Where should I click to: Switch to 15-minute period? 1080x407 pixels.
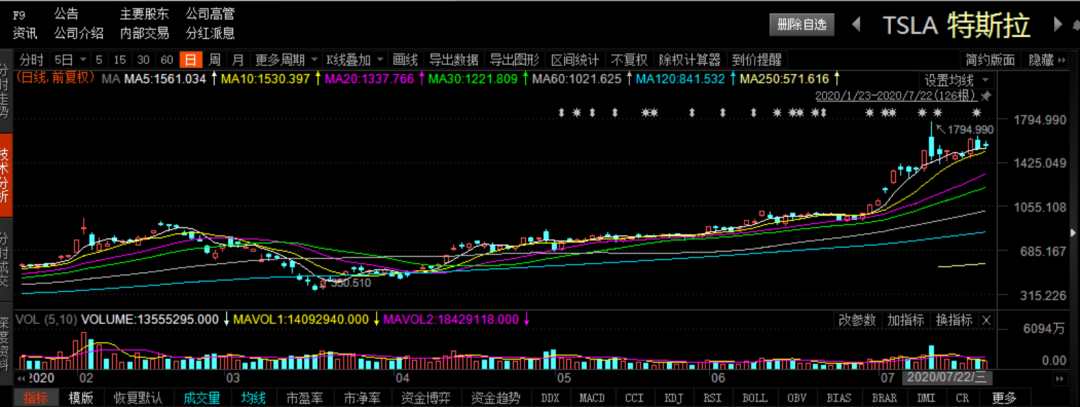point(121,60)
